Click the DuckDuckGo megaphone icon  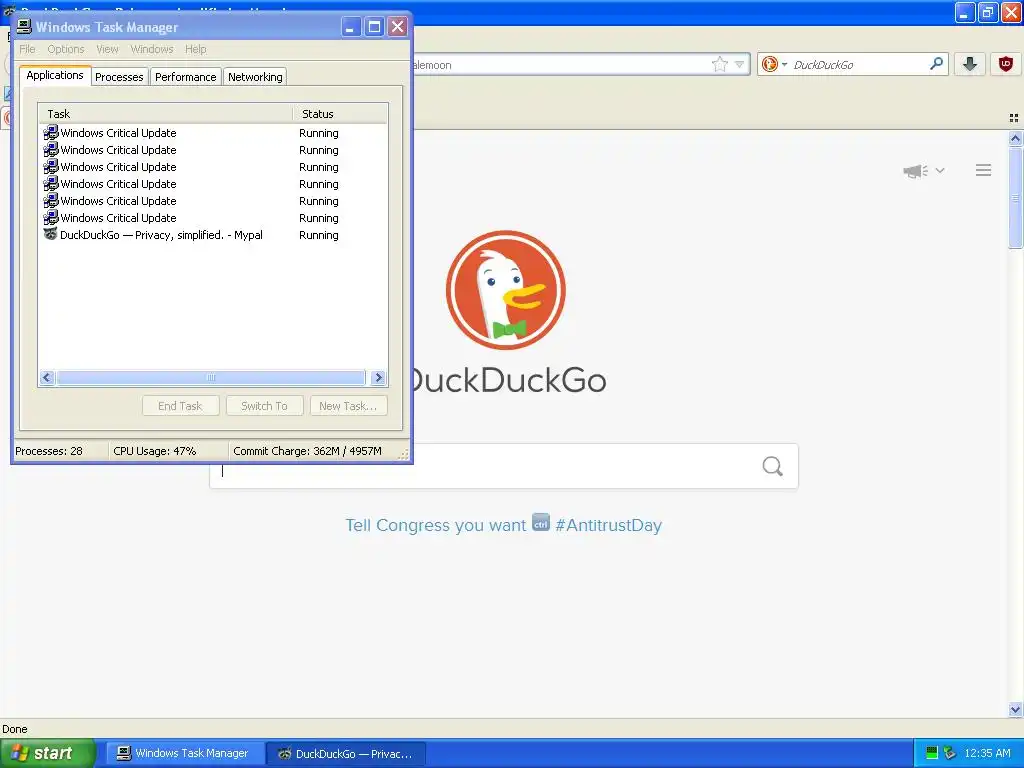(915, 171)
